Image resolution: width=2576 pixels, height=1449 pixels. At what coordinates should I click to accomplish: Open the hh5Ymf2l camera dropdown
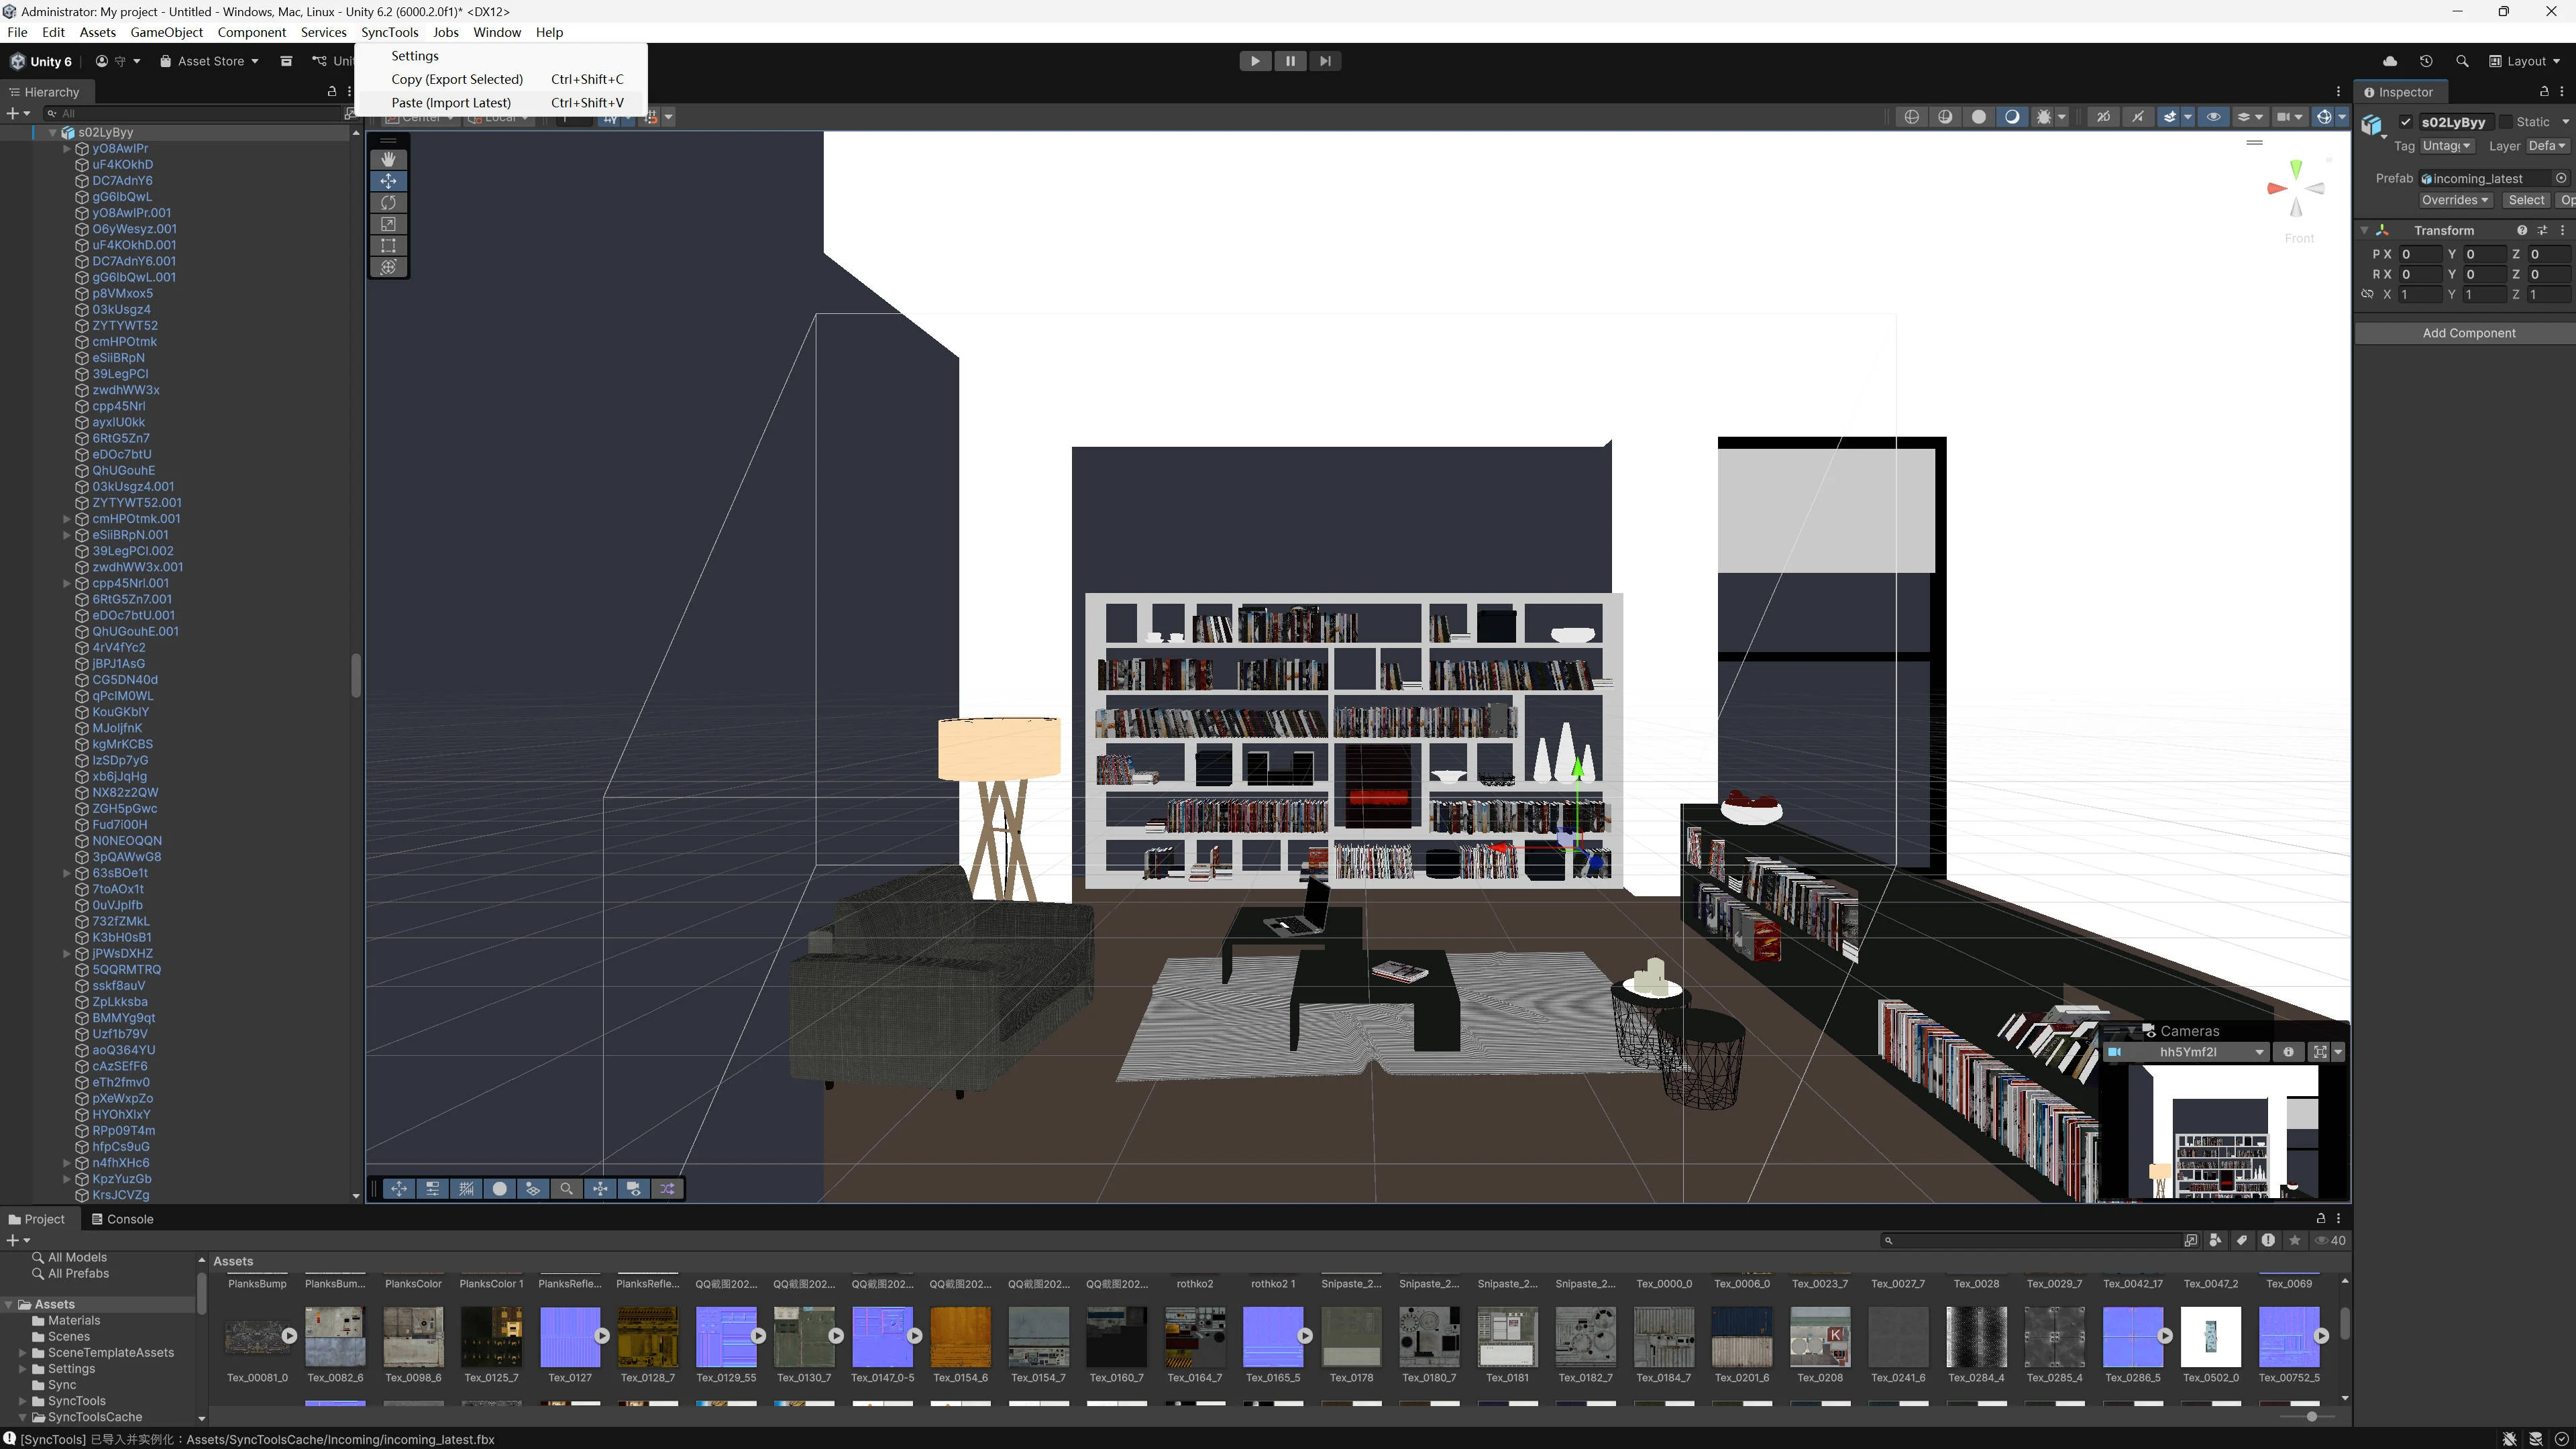(x=2186, y=1052)
